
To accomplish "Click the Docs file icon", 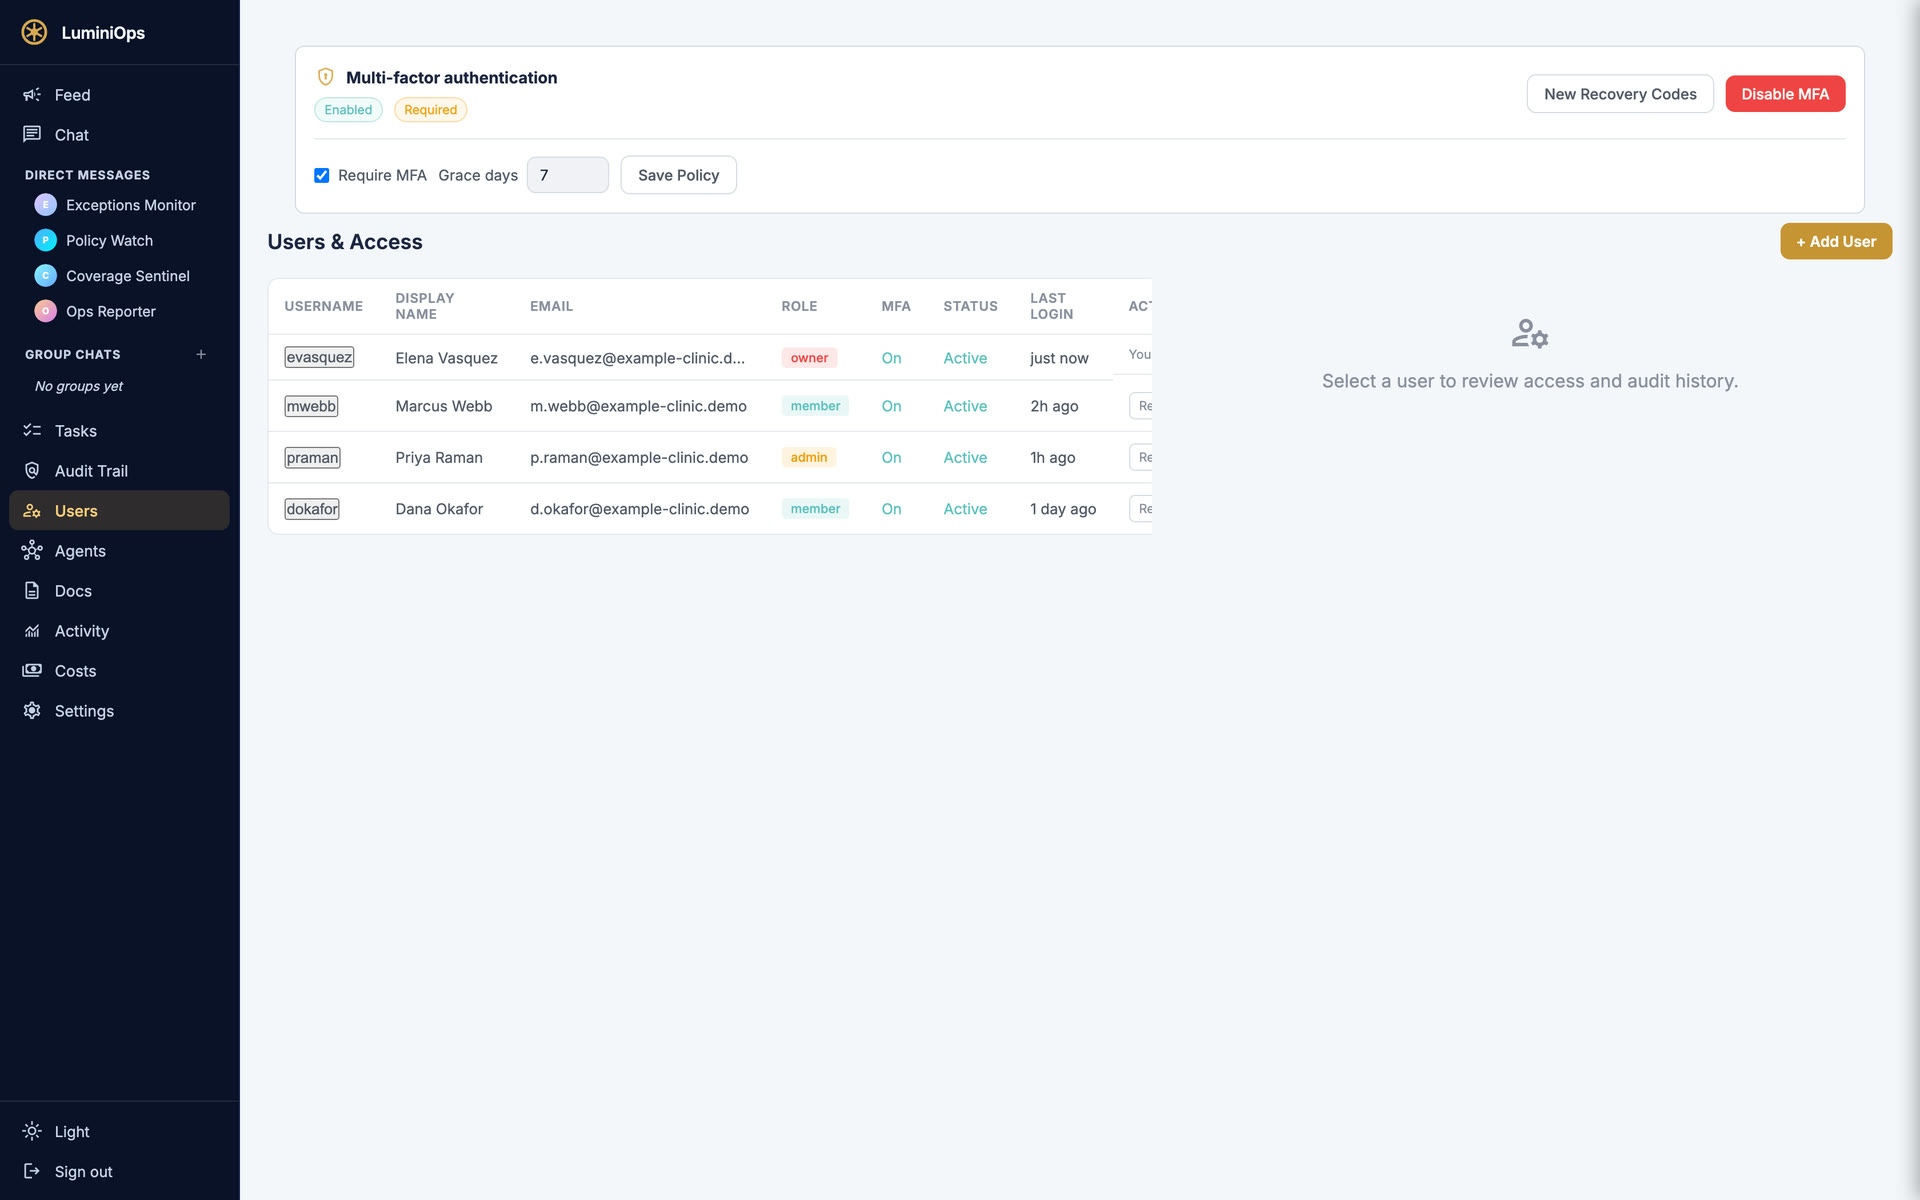I will pos(32,590).
